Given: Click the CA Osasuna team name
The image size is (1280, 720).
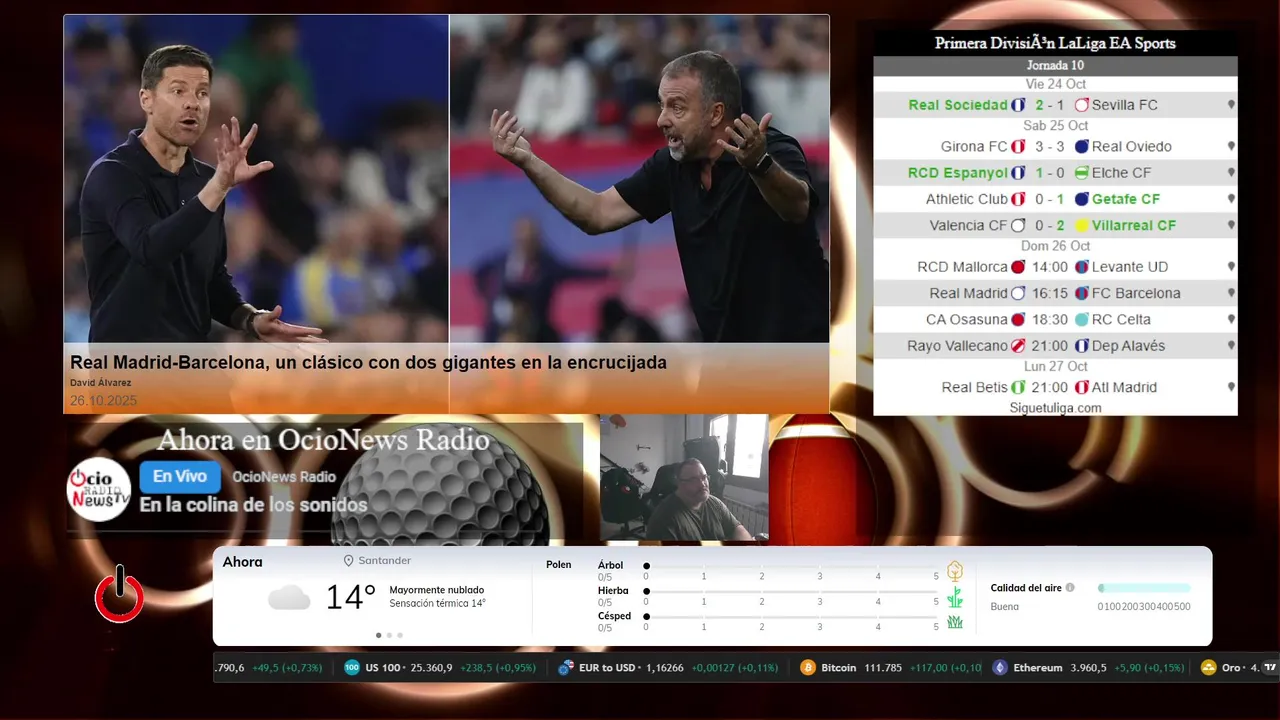Looking at the screenshot, I should coord(966,320).
